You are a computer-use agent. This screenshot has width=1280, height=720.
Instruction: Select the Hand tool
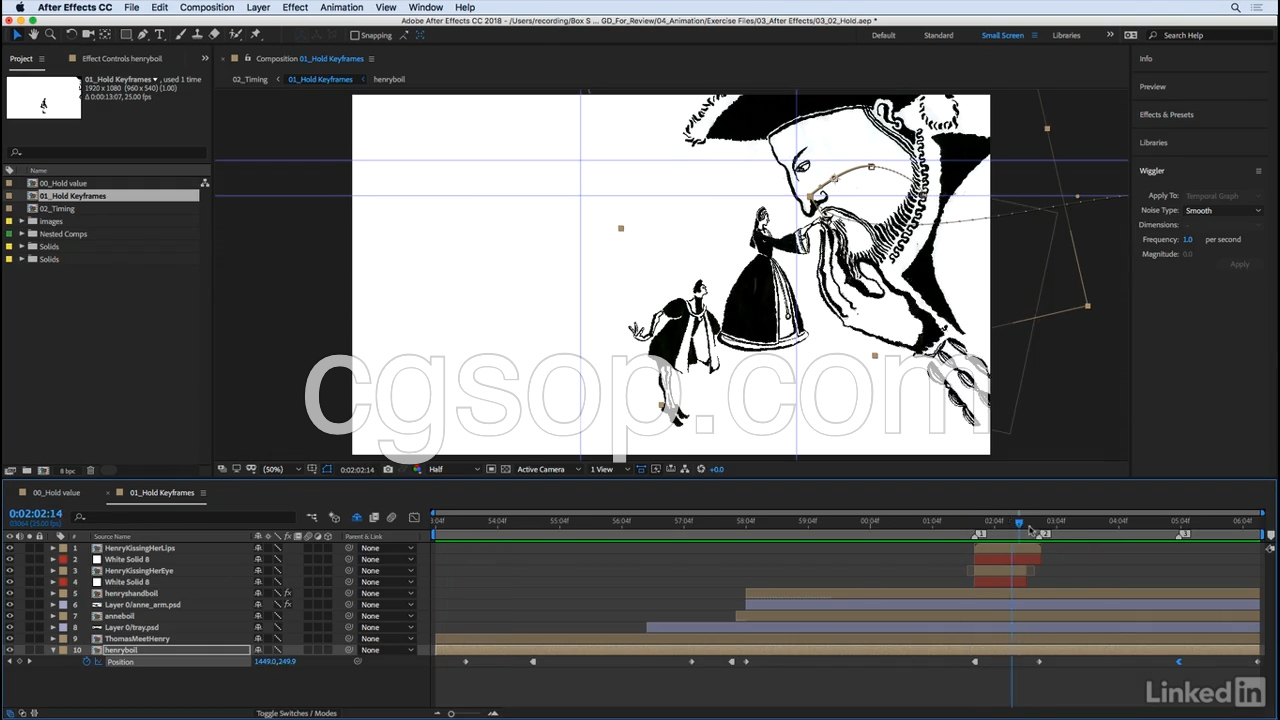tap(33, 35)
